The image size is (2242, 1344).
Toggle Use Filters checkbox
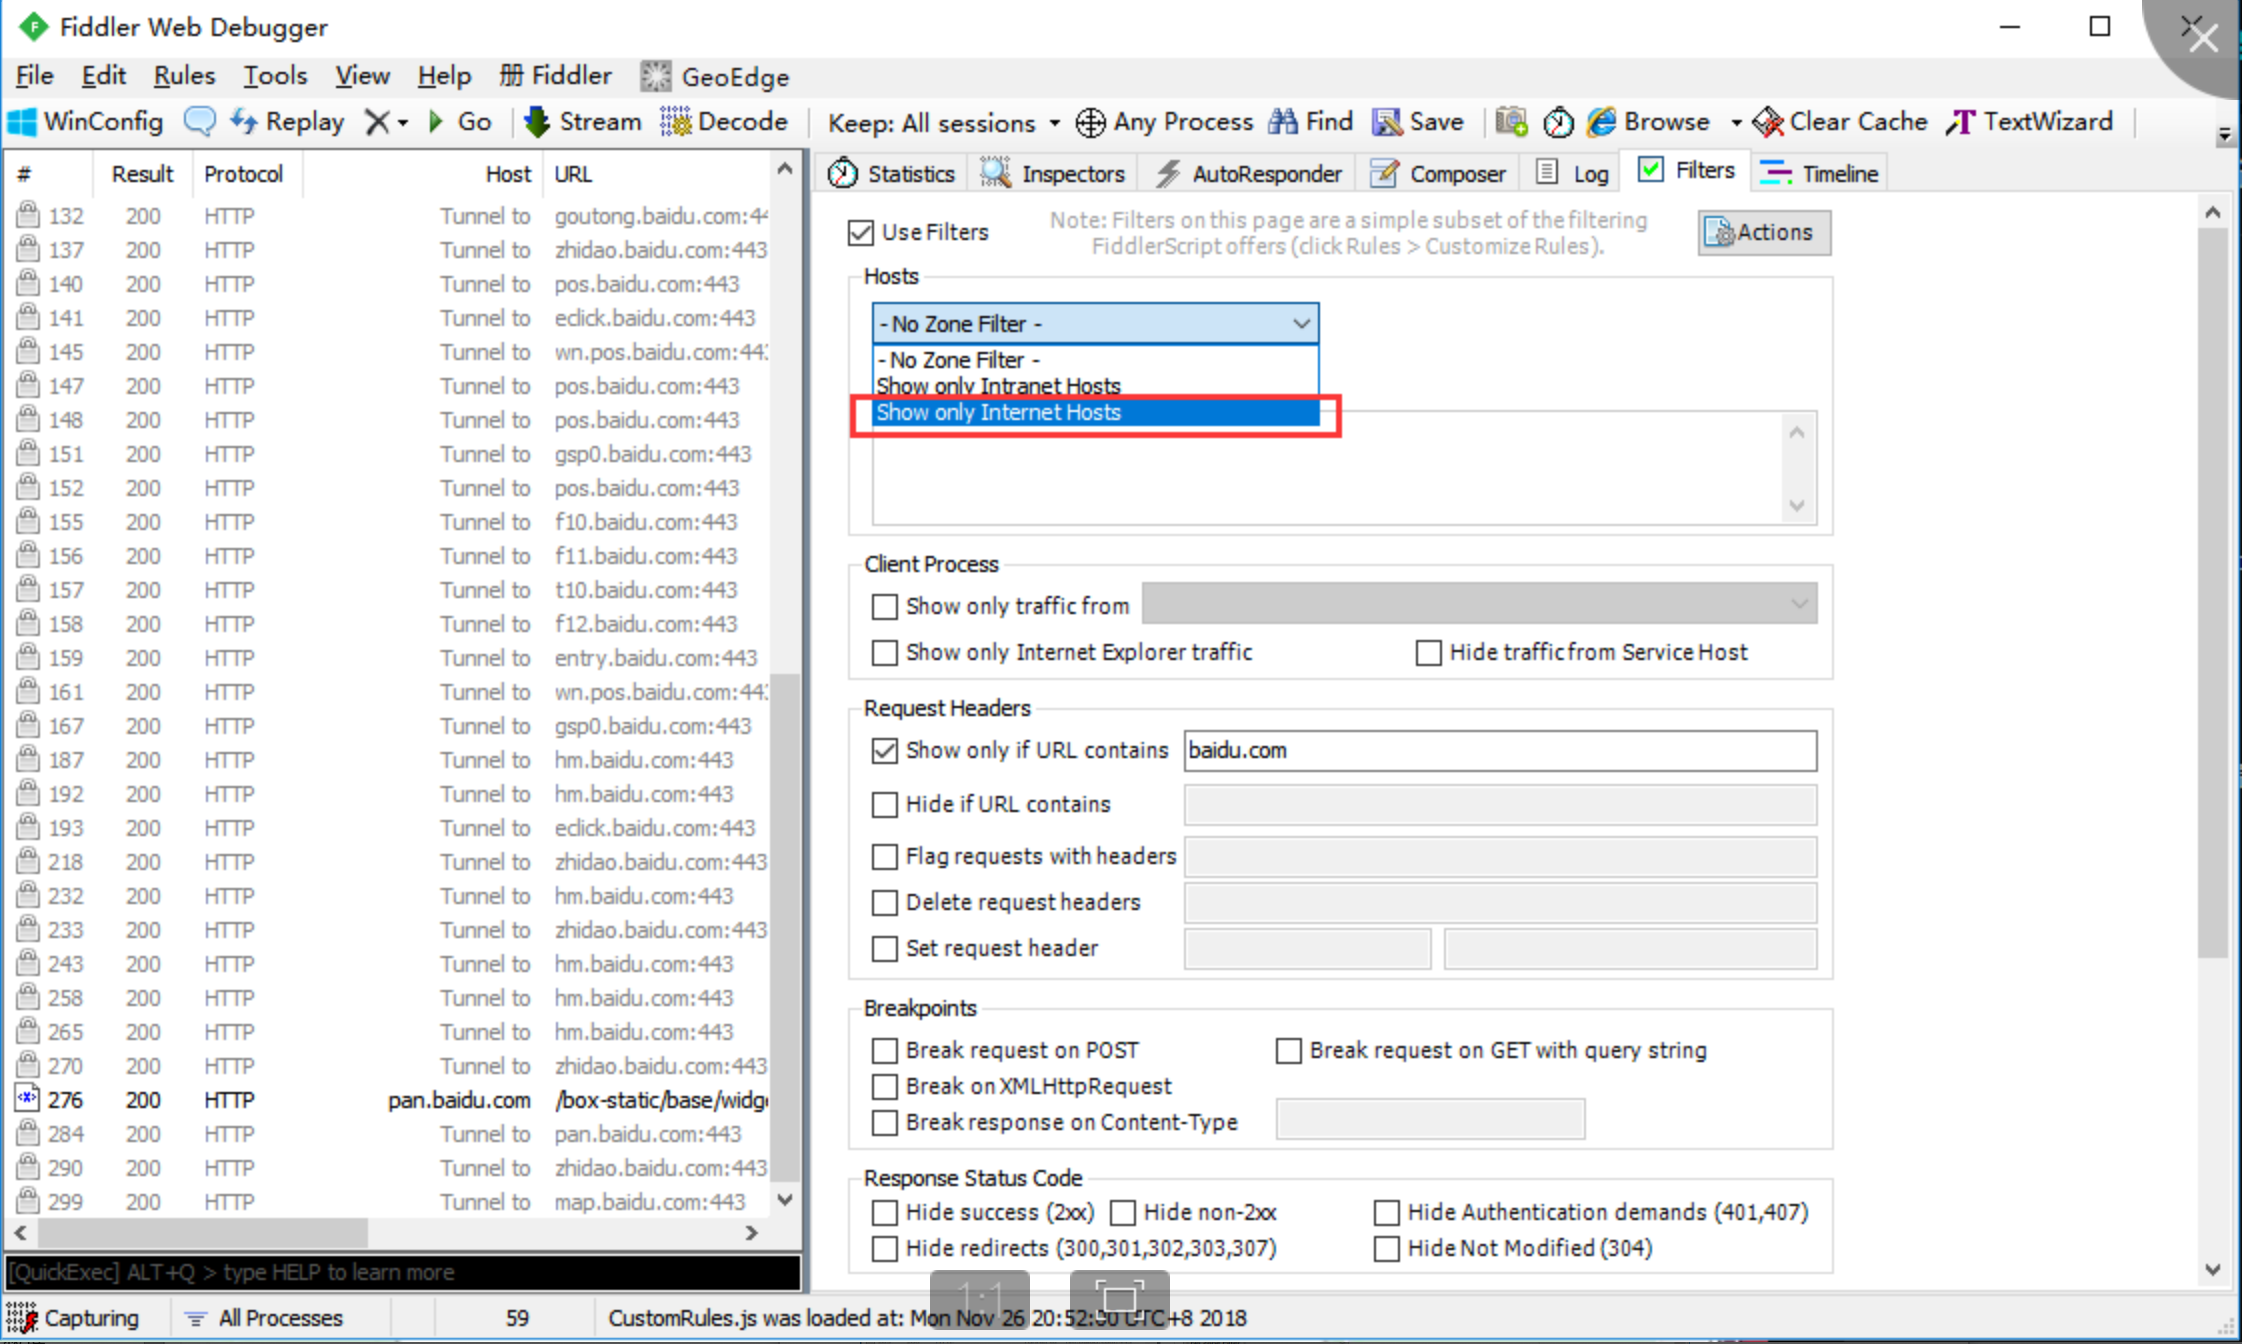coord(860,232)
